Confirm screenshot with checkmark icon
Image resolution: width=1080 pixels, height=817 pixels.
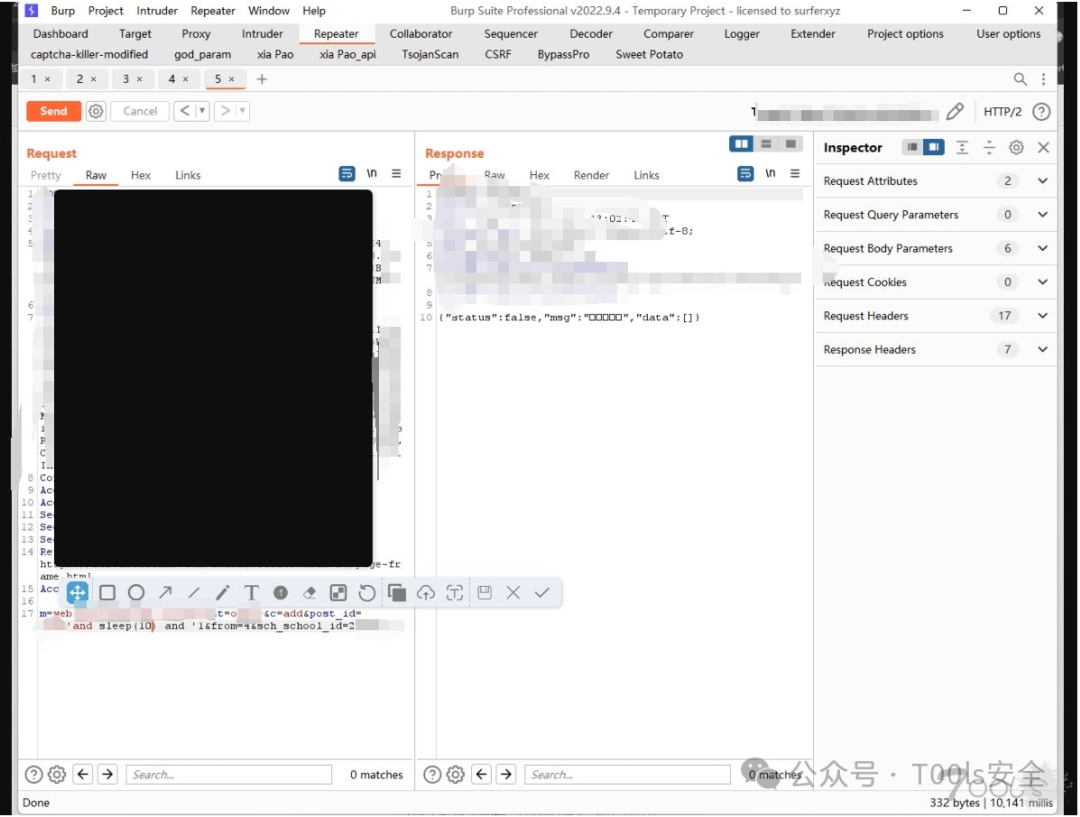(542, 593)
